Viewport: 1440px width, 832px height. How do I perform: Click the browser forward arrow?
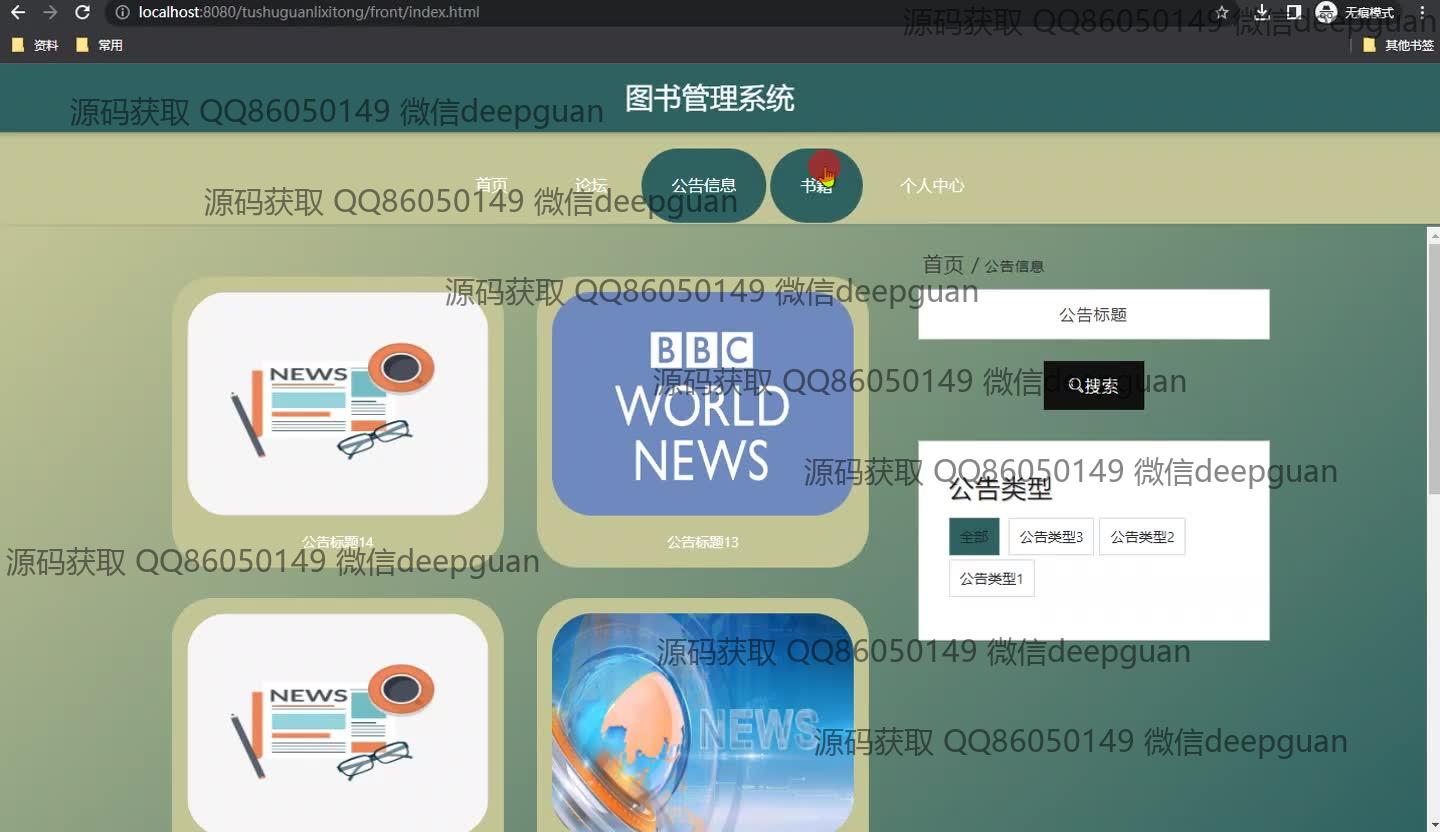point(50,13)
